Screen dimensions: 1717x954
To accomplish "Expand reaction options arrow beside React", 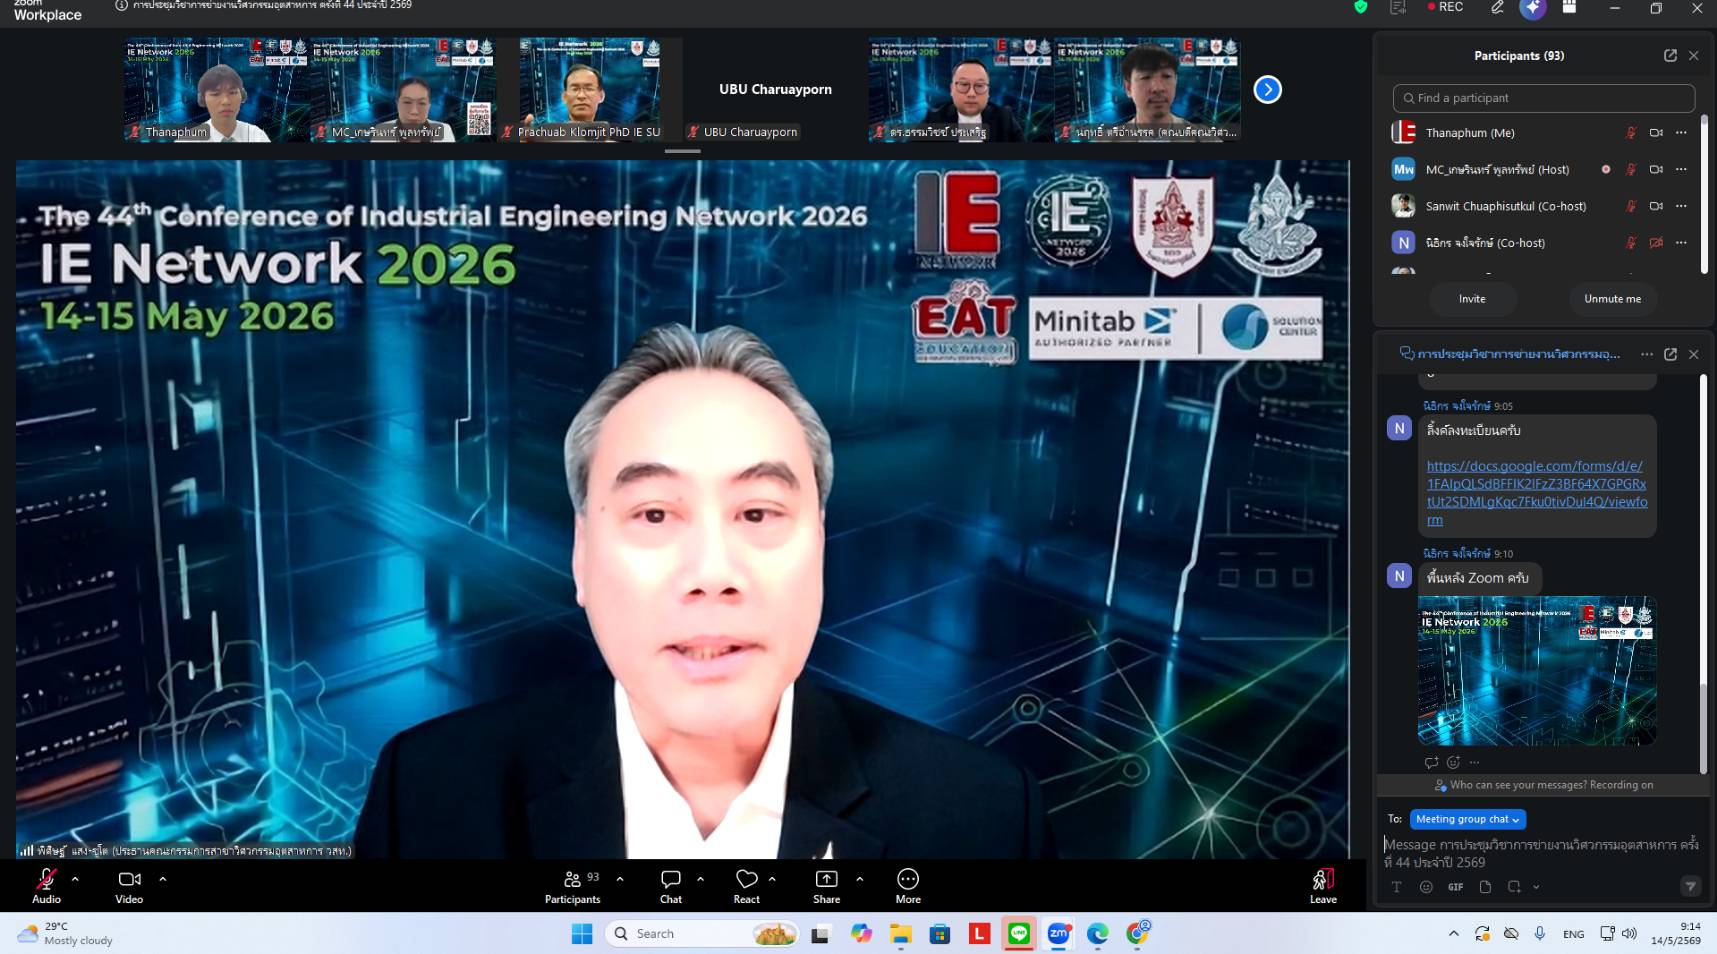I will 772,879.
